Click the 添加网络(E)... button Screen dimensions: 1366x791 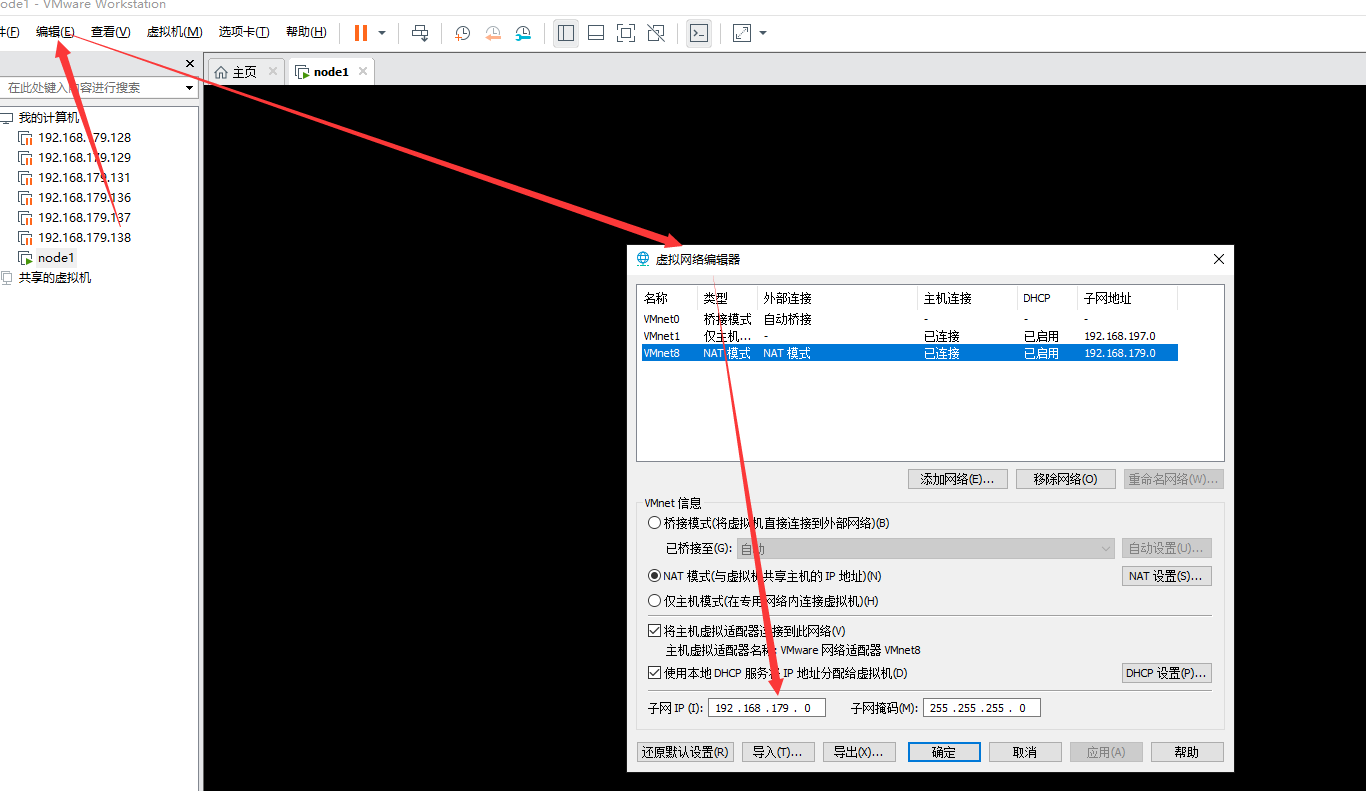tap(957, 479)
